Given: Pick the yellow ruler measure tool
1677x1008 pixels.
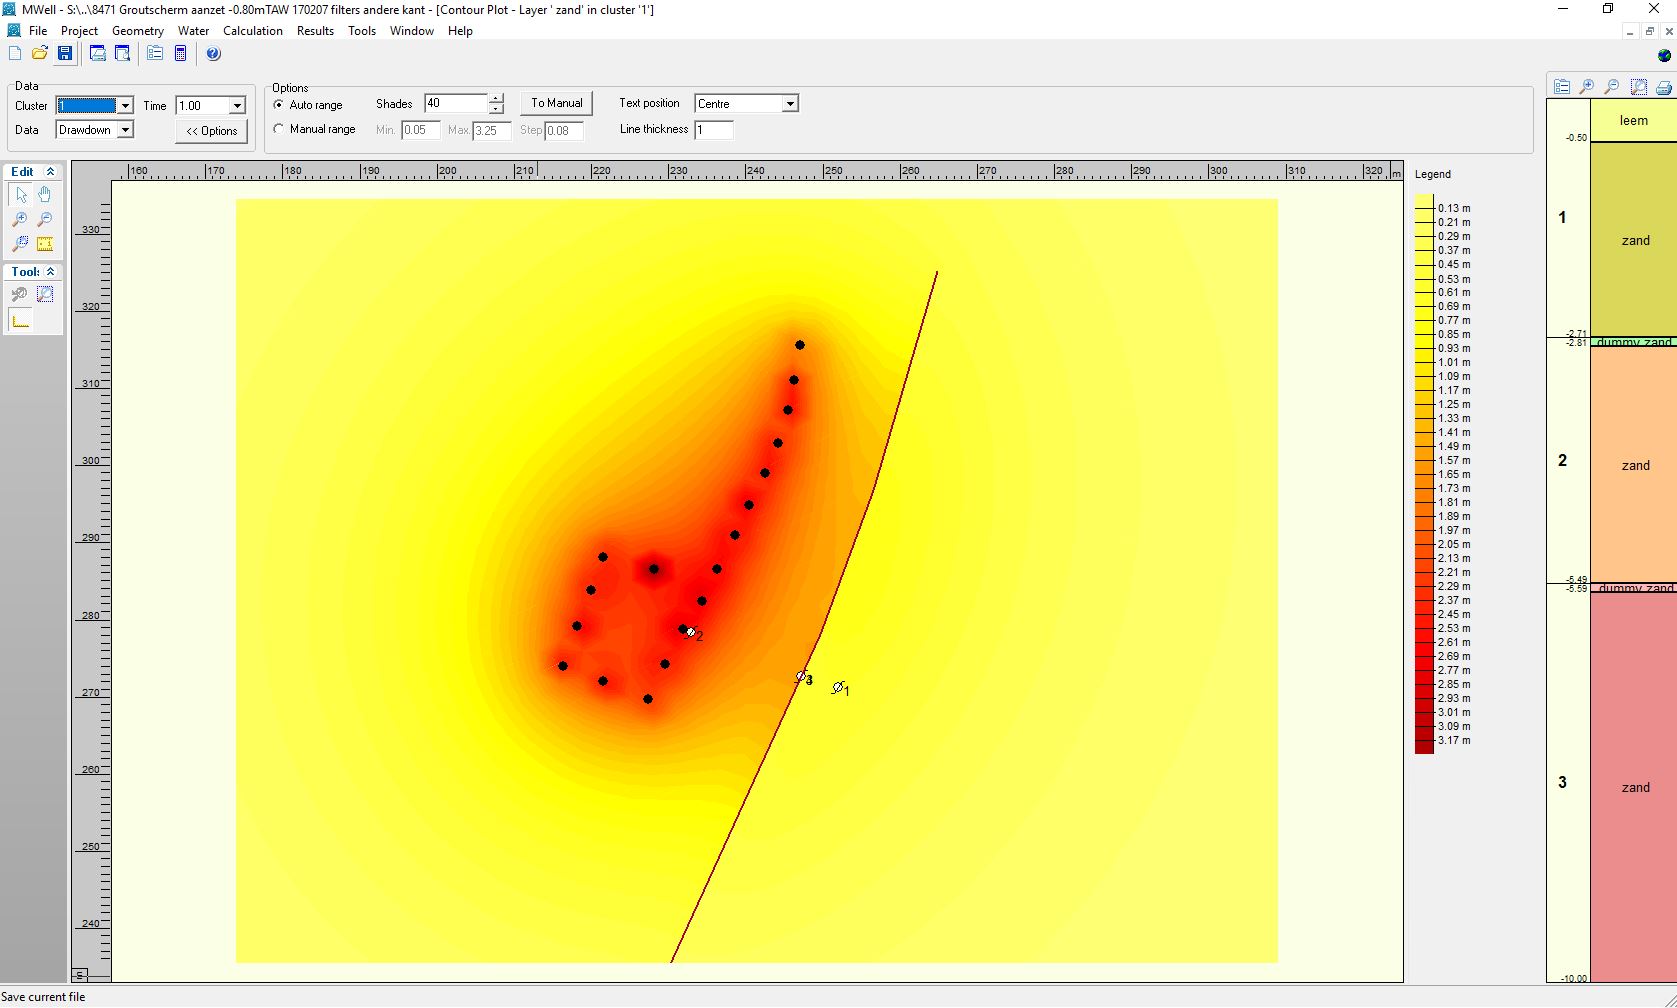Looking at the screenshot, I should click(x=45, y=244).
